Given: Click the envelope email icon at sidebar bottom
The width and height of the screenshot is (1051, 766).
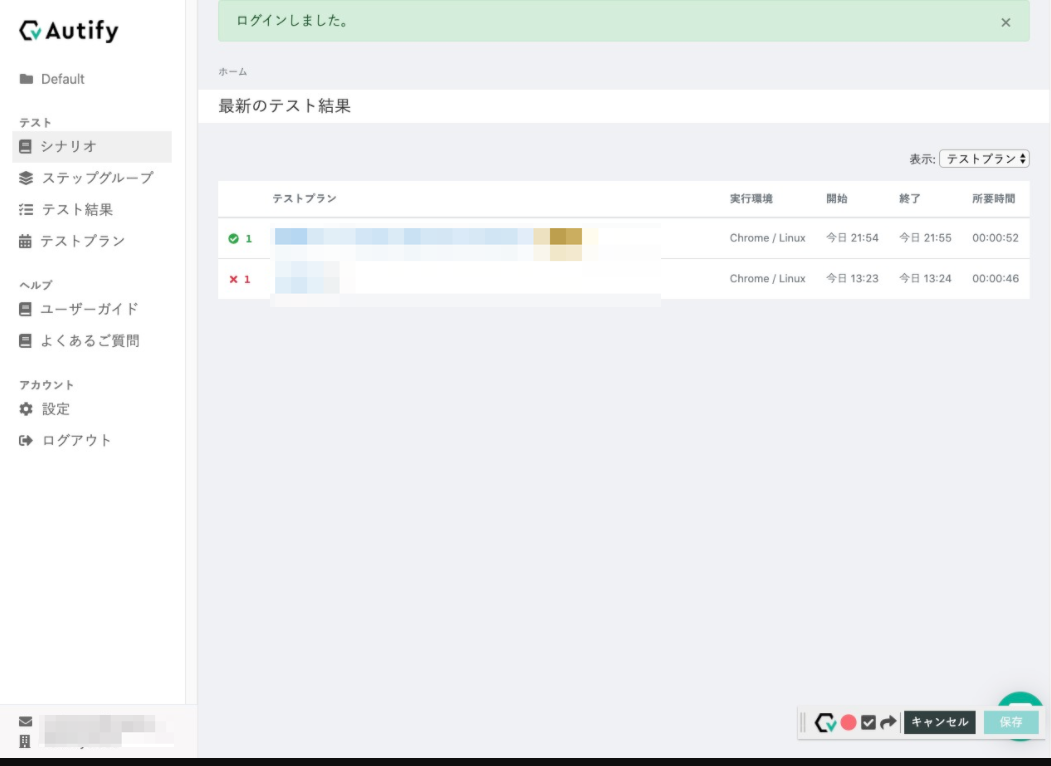Looking at the screenshot, I should click(25, 721).
